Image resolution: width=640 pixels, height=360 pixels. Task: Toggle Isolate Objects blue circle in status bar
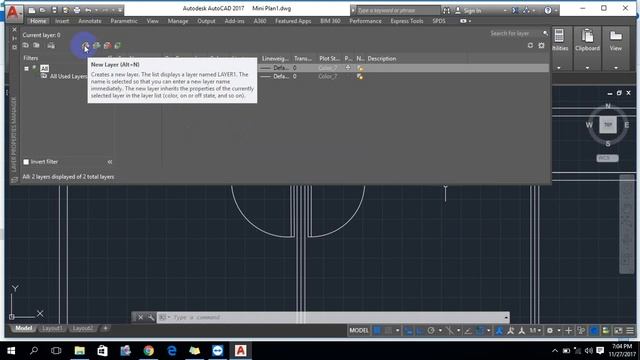[594, 331]
